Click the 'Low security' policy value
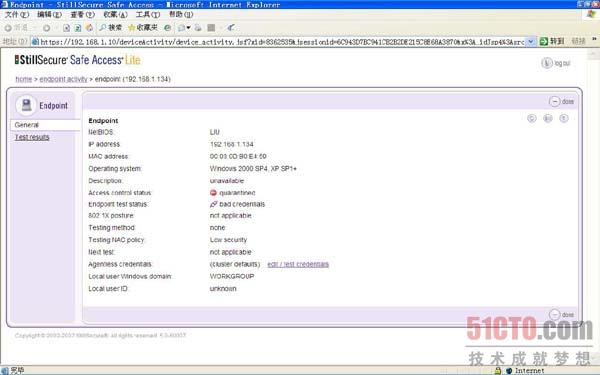Image resolution: width=600 pixels, height=375 pixels. tap(228, 240)
